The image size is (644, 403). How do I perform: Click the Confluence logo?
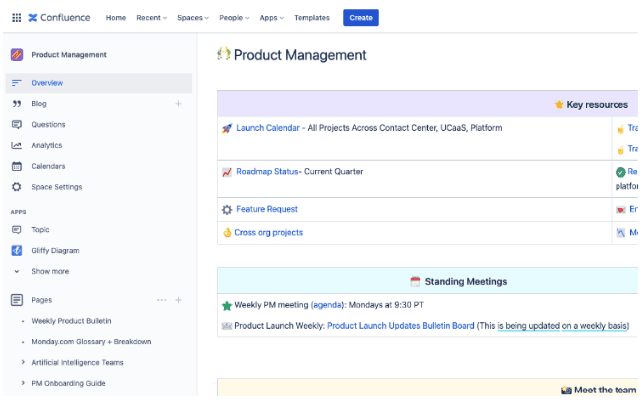(59, 17)
